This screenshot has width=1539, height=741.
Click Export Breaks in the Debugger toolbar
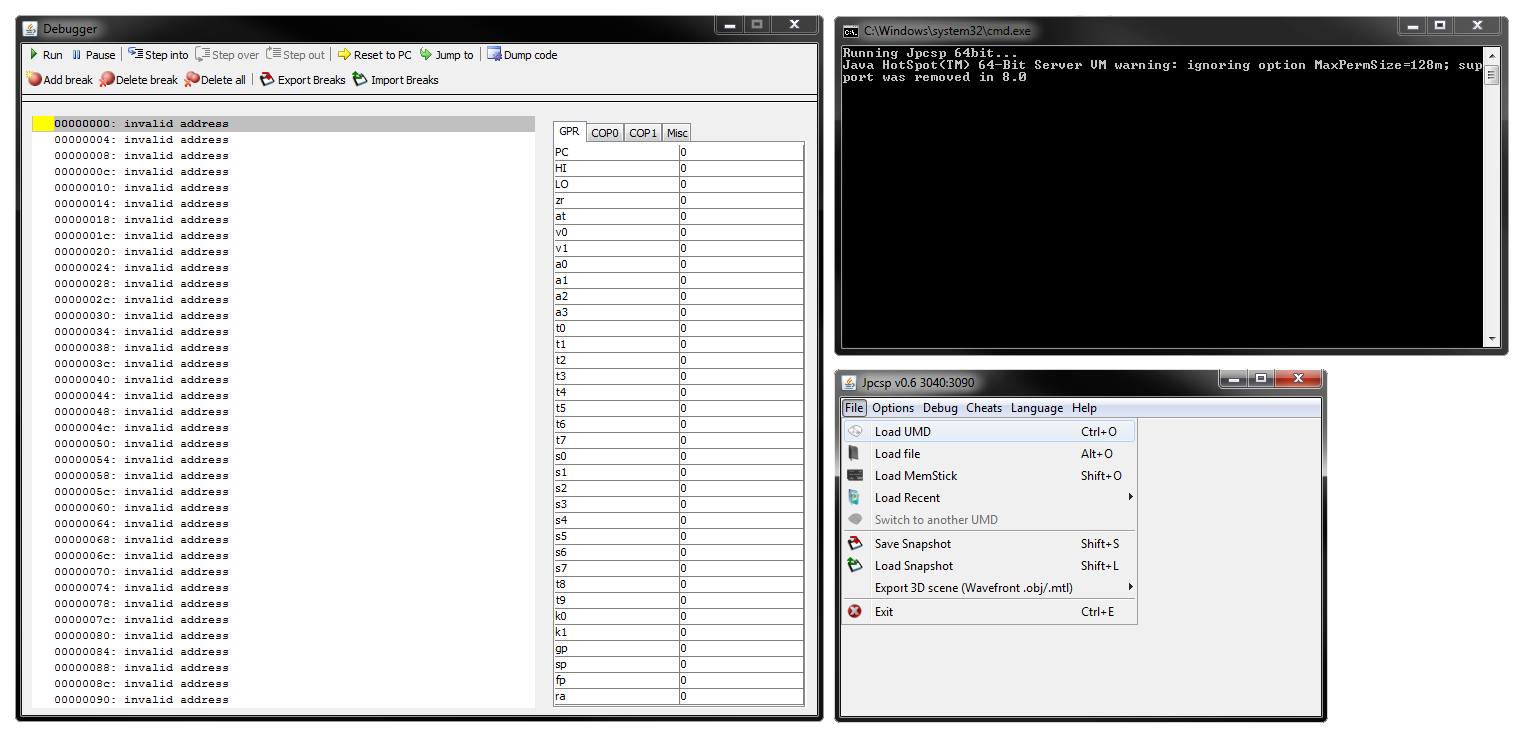(303, 80)
